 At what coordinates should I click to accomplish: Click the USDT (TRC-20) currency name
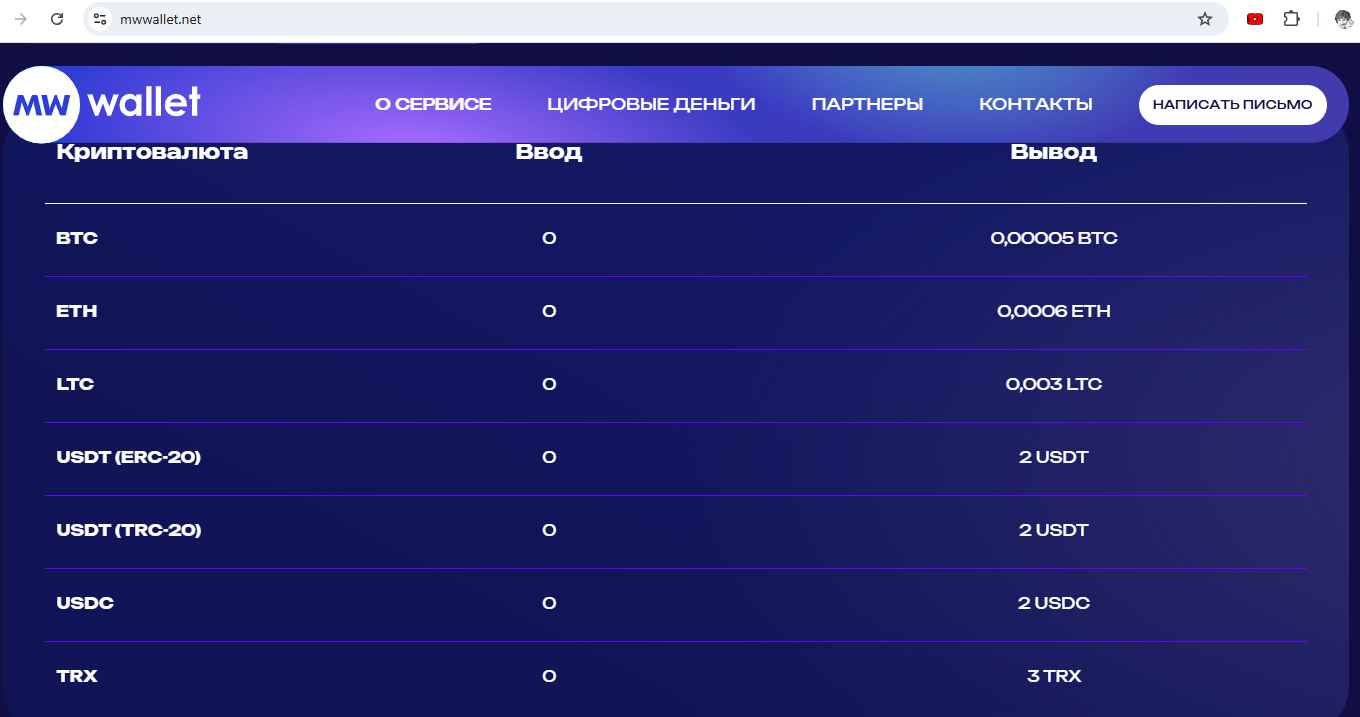pos(129,530)
